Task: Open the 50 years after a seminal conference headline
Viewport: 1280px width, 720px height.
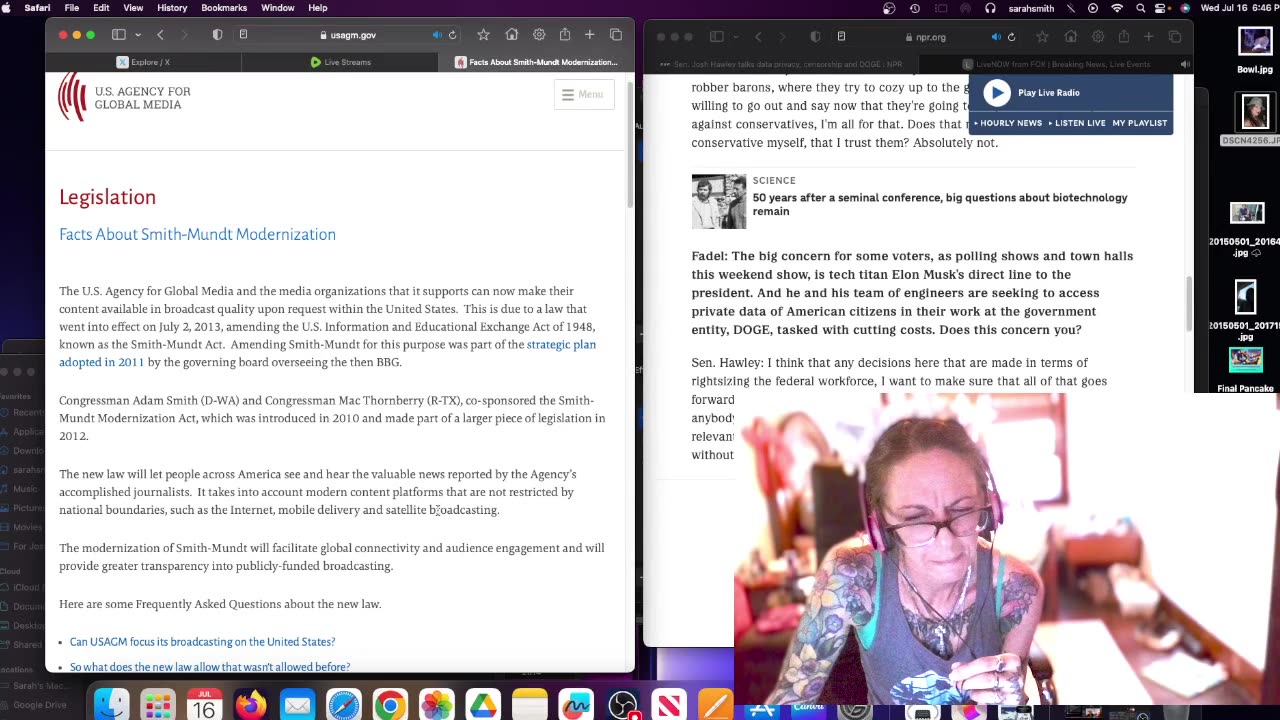Action: point(940,204)
